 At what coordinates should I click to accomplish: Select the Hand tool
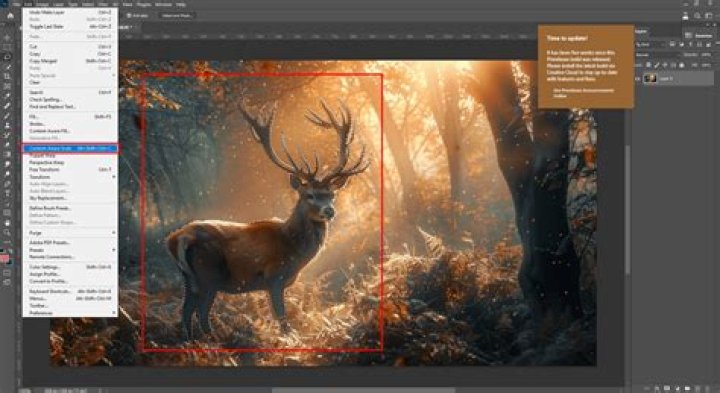7,223
